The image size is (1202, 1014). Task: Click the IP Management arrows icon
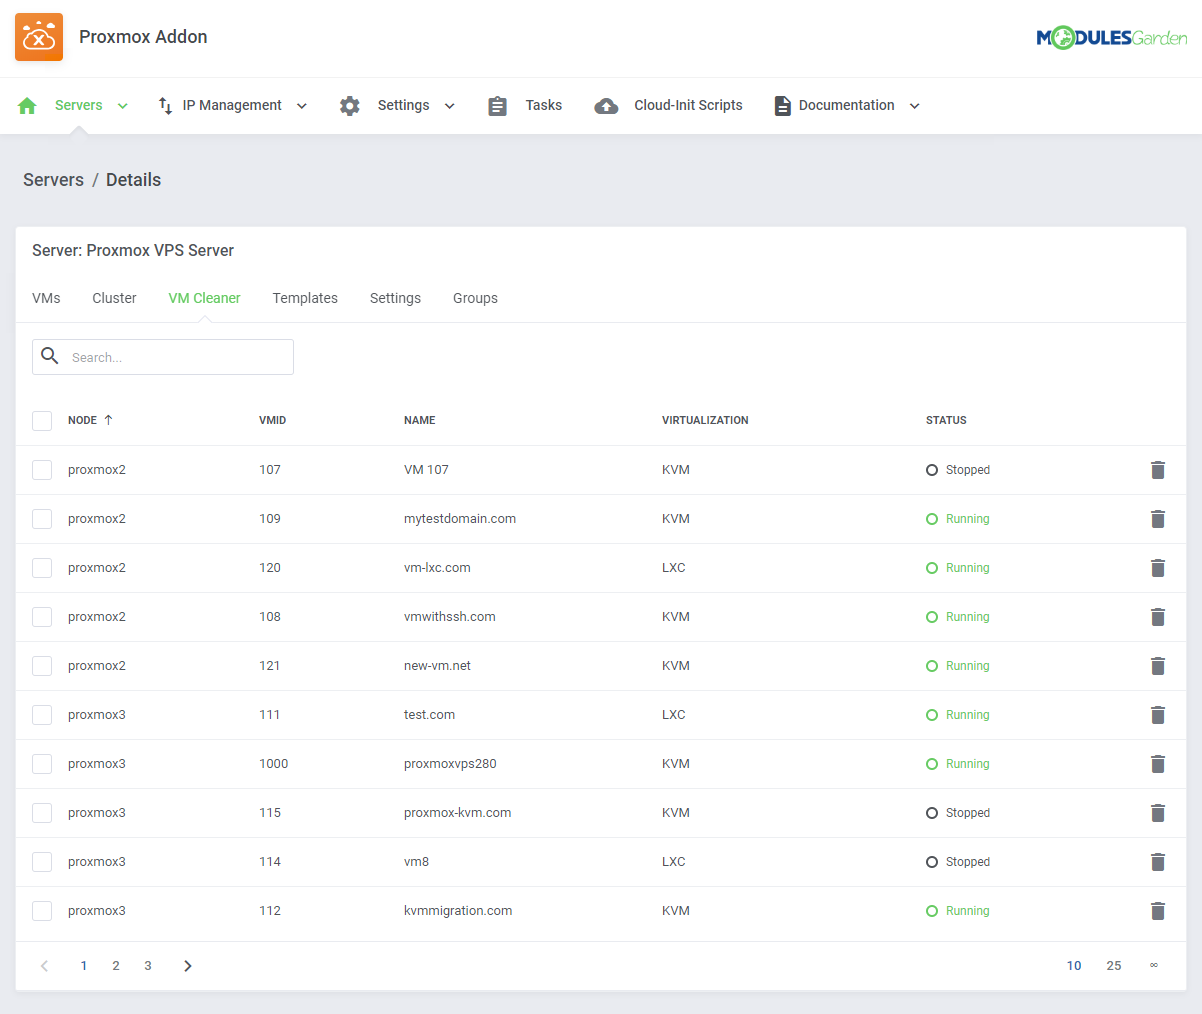(166, 106)
